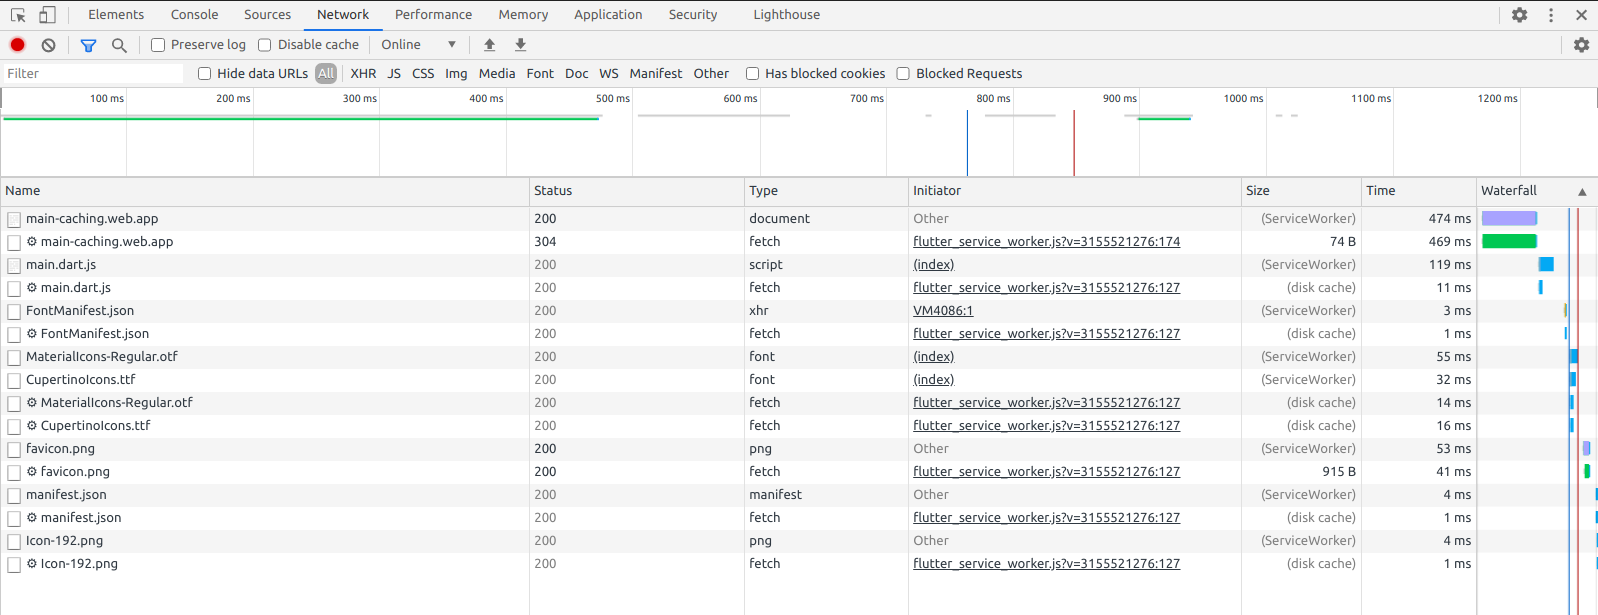Sort by the Size column header
Image resolution: width=1598 pixels, height=615 pixels.
[1301, 191]
